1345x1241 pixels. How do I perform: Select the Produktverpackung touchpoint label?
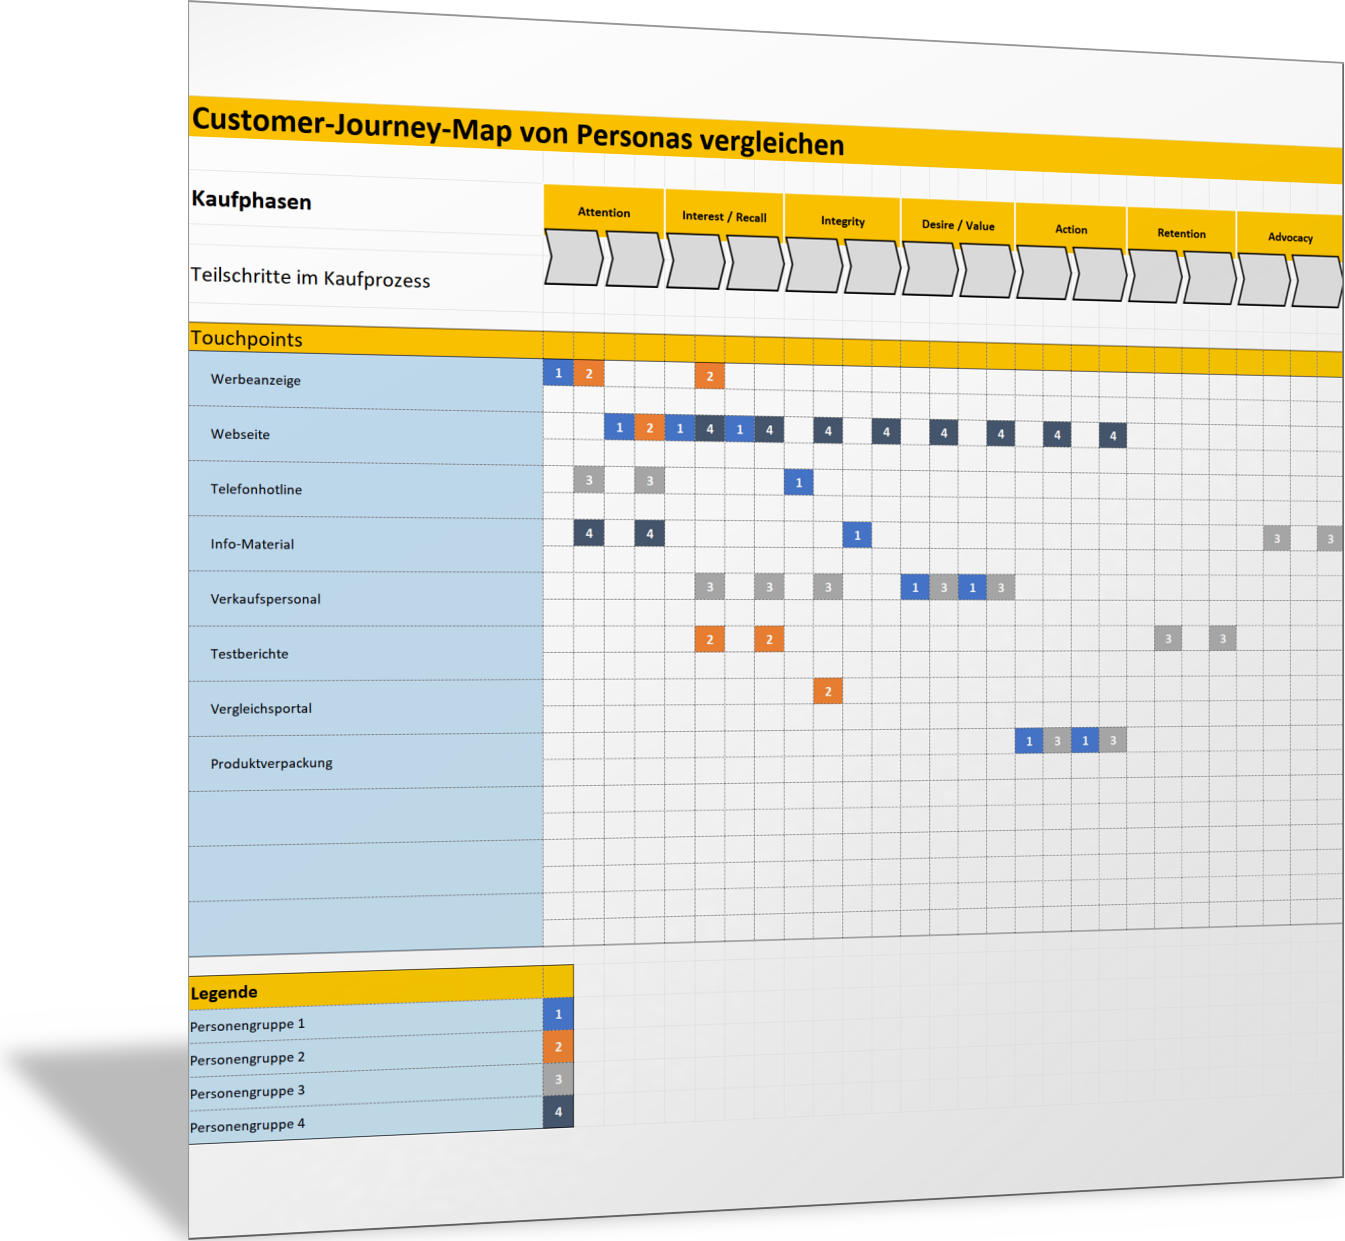click(x=271, y=763)
